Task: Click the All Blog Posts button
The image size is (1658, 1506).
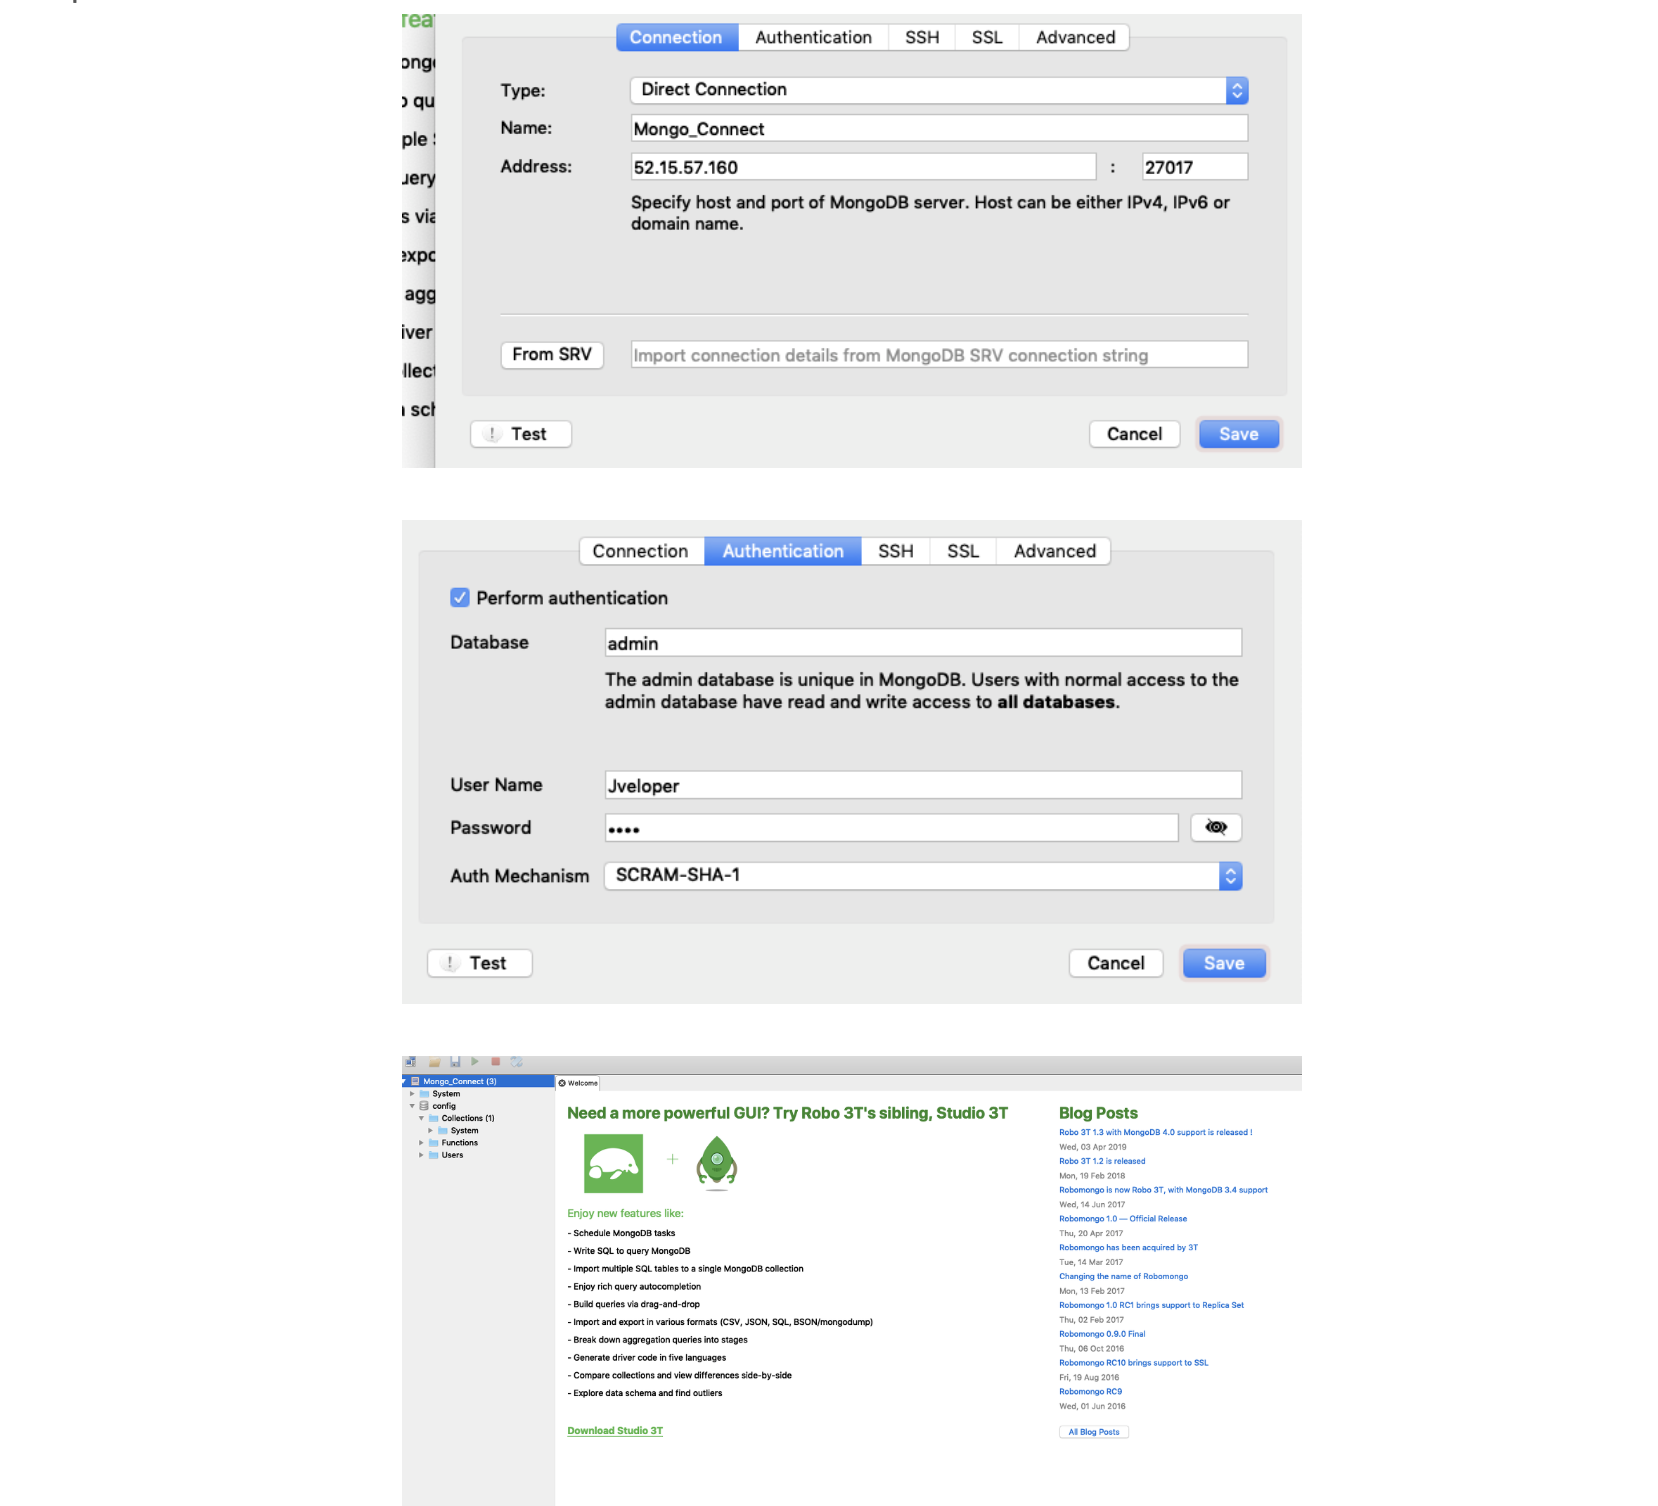Action: tap(1094, 1432)
